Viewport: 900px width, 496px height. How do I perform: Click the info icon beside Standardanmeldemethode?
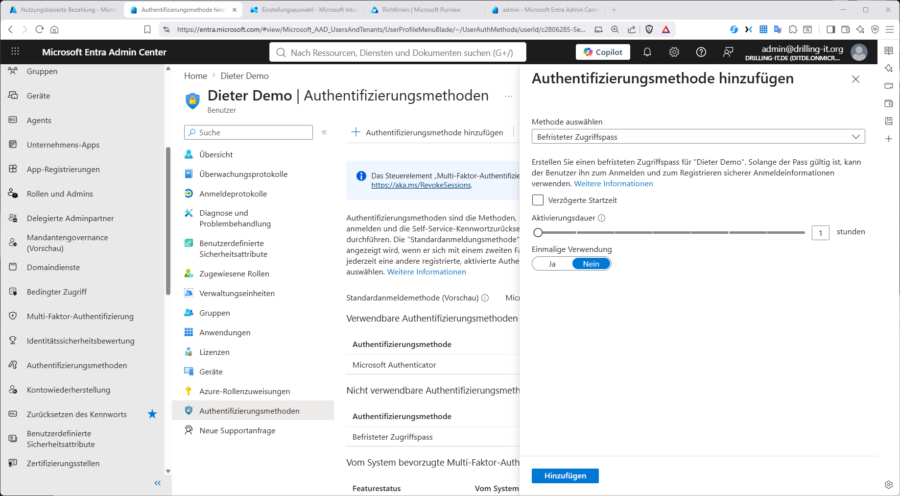point(485,298)
